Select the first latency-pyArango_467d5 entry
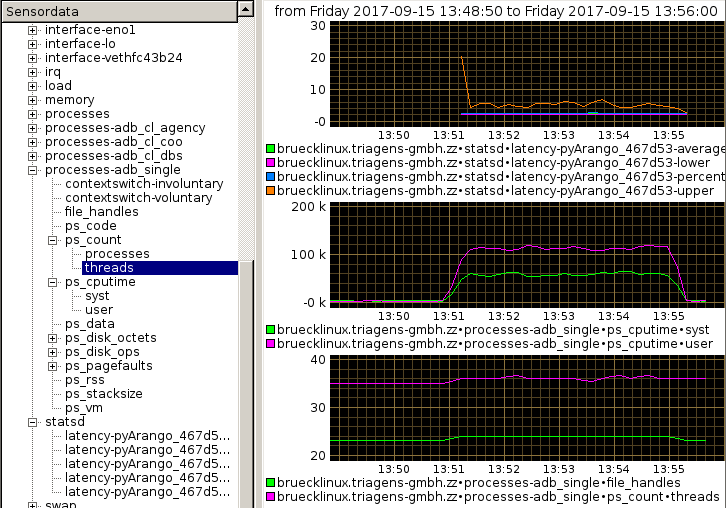Image resolution: width=726 pixels, height=508 pixels. click(147, 436)
